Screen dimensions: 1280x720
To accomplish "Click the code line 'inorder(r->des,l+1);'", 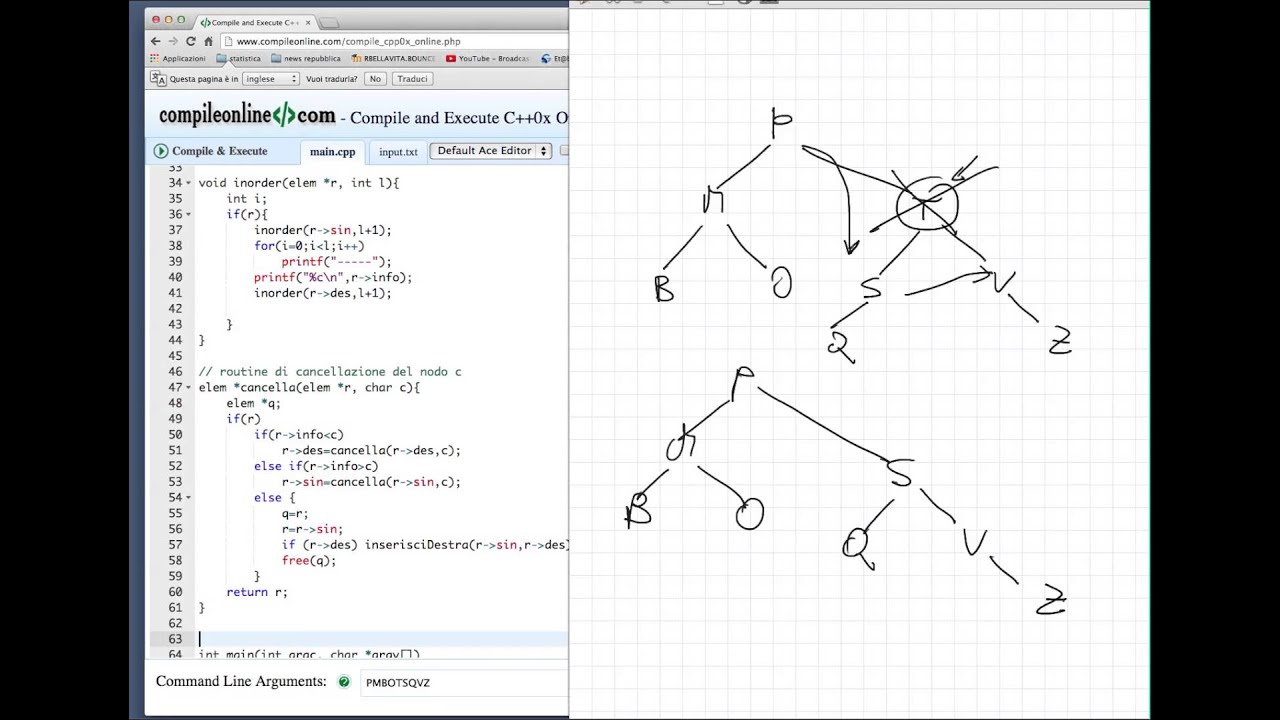I will coord(323,293).
